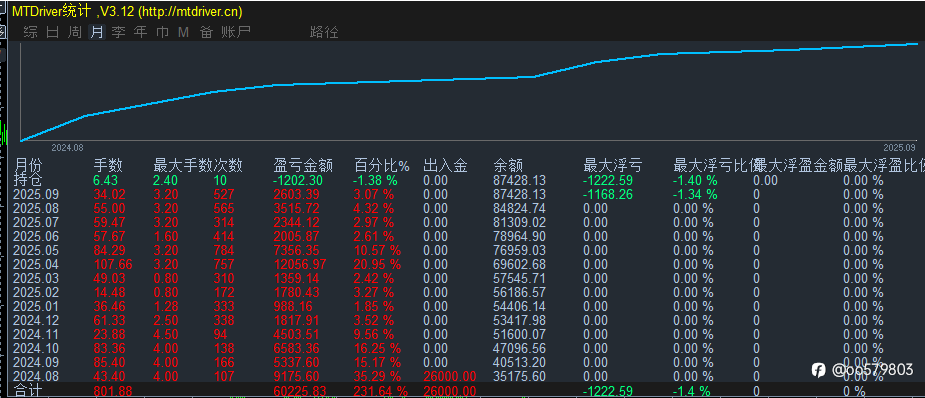This screenshot has height=398, width=925.
Task: Switch to the 季 quarterly tab
Action: point(119,32)
